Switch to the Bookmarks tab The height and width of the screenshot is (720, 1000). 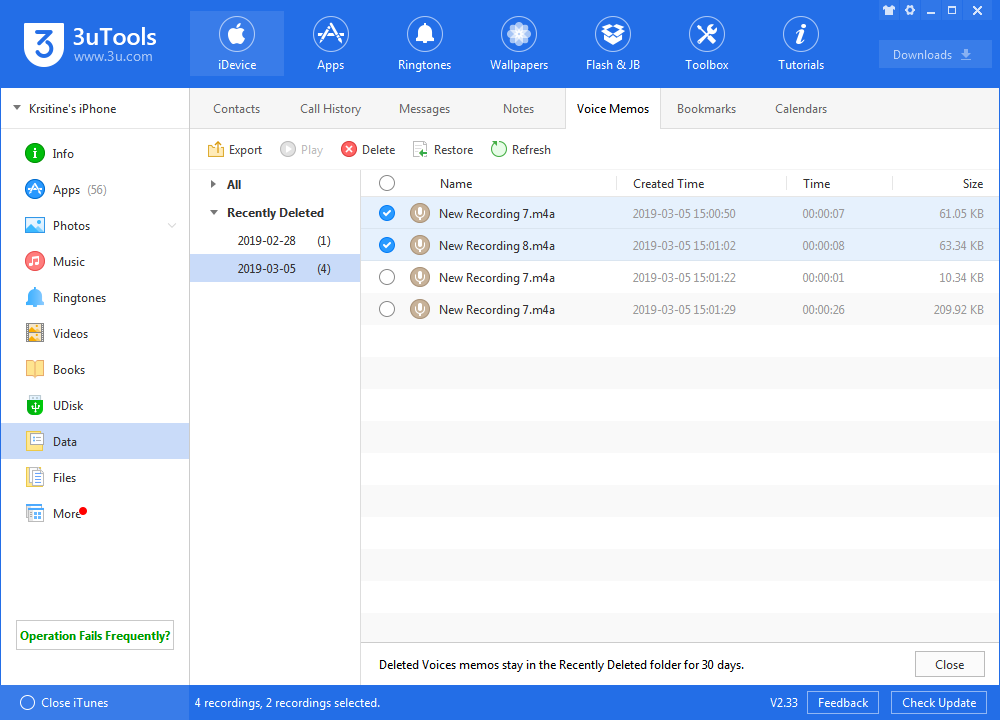(x=707, y=108)
